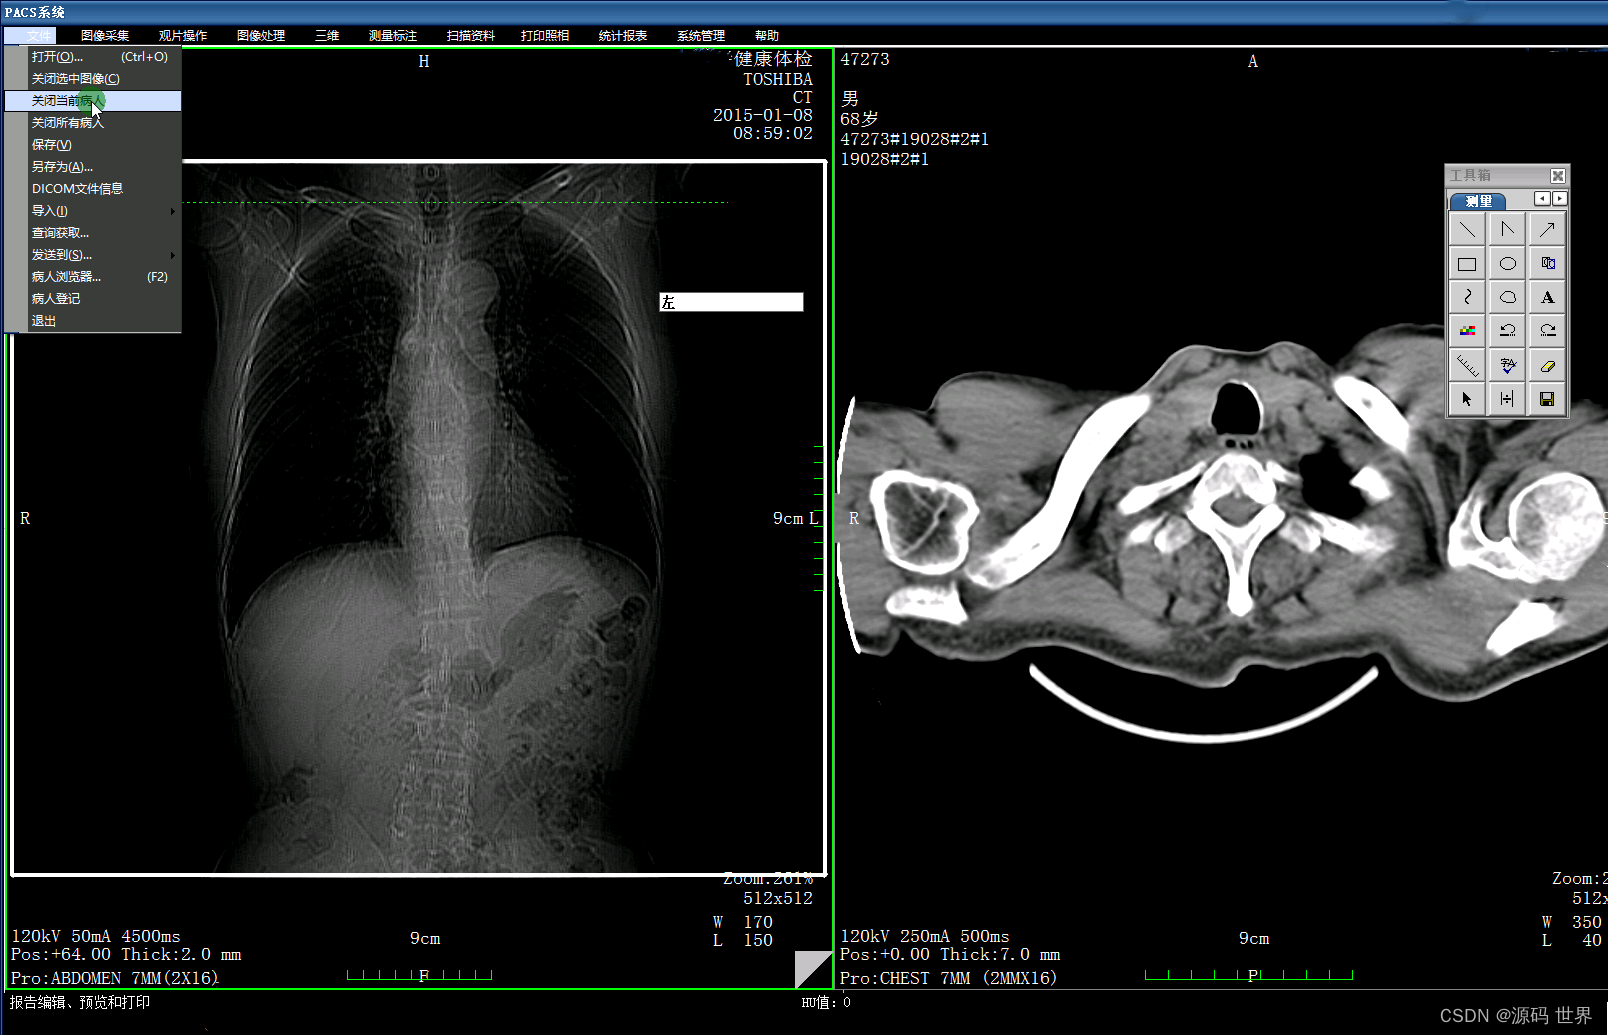
Task: Open the 图像采集 menu
Action: tap(105, 36)
